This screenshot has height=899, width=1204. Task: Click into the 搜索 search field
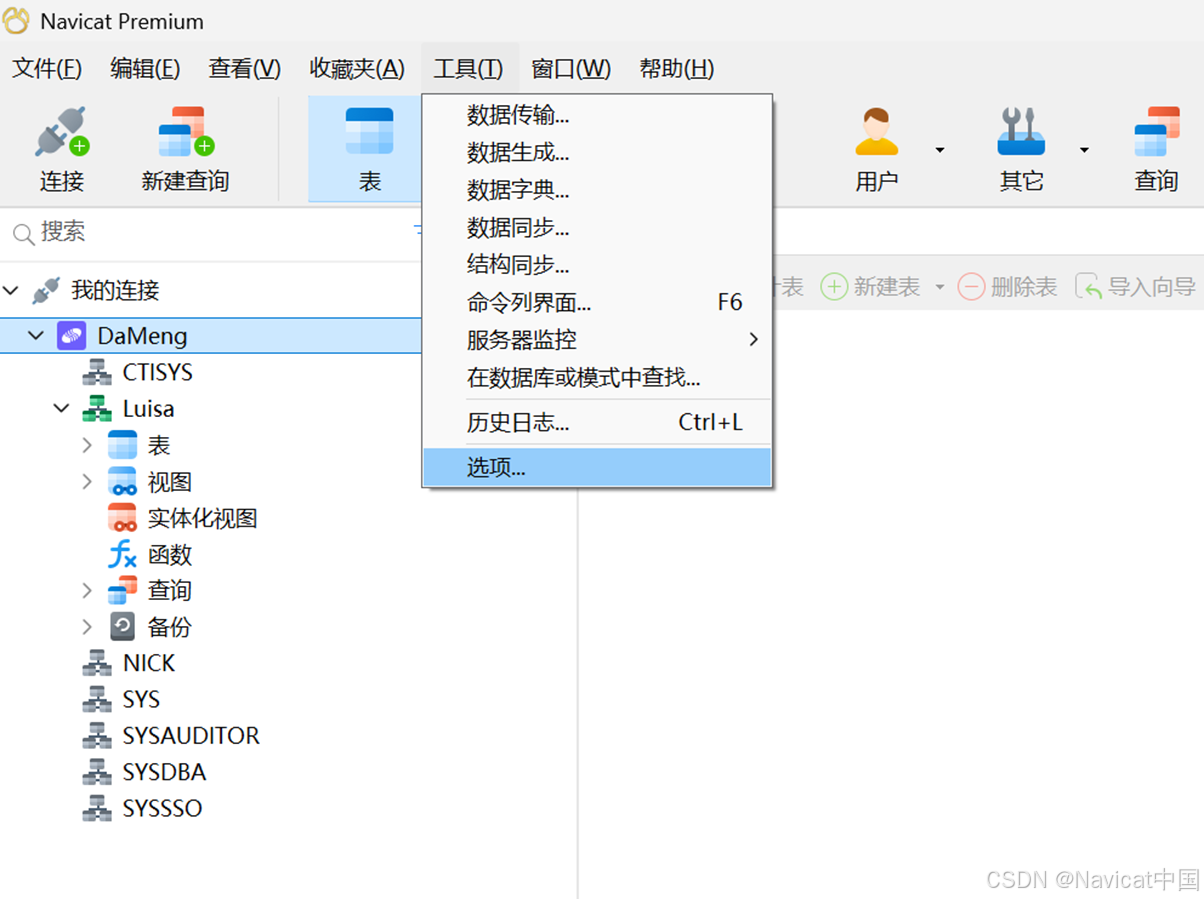pos(210,234)
